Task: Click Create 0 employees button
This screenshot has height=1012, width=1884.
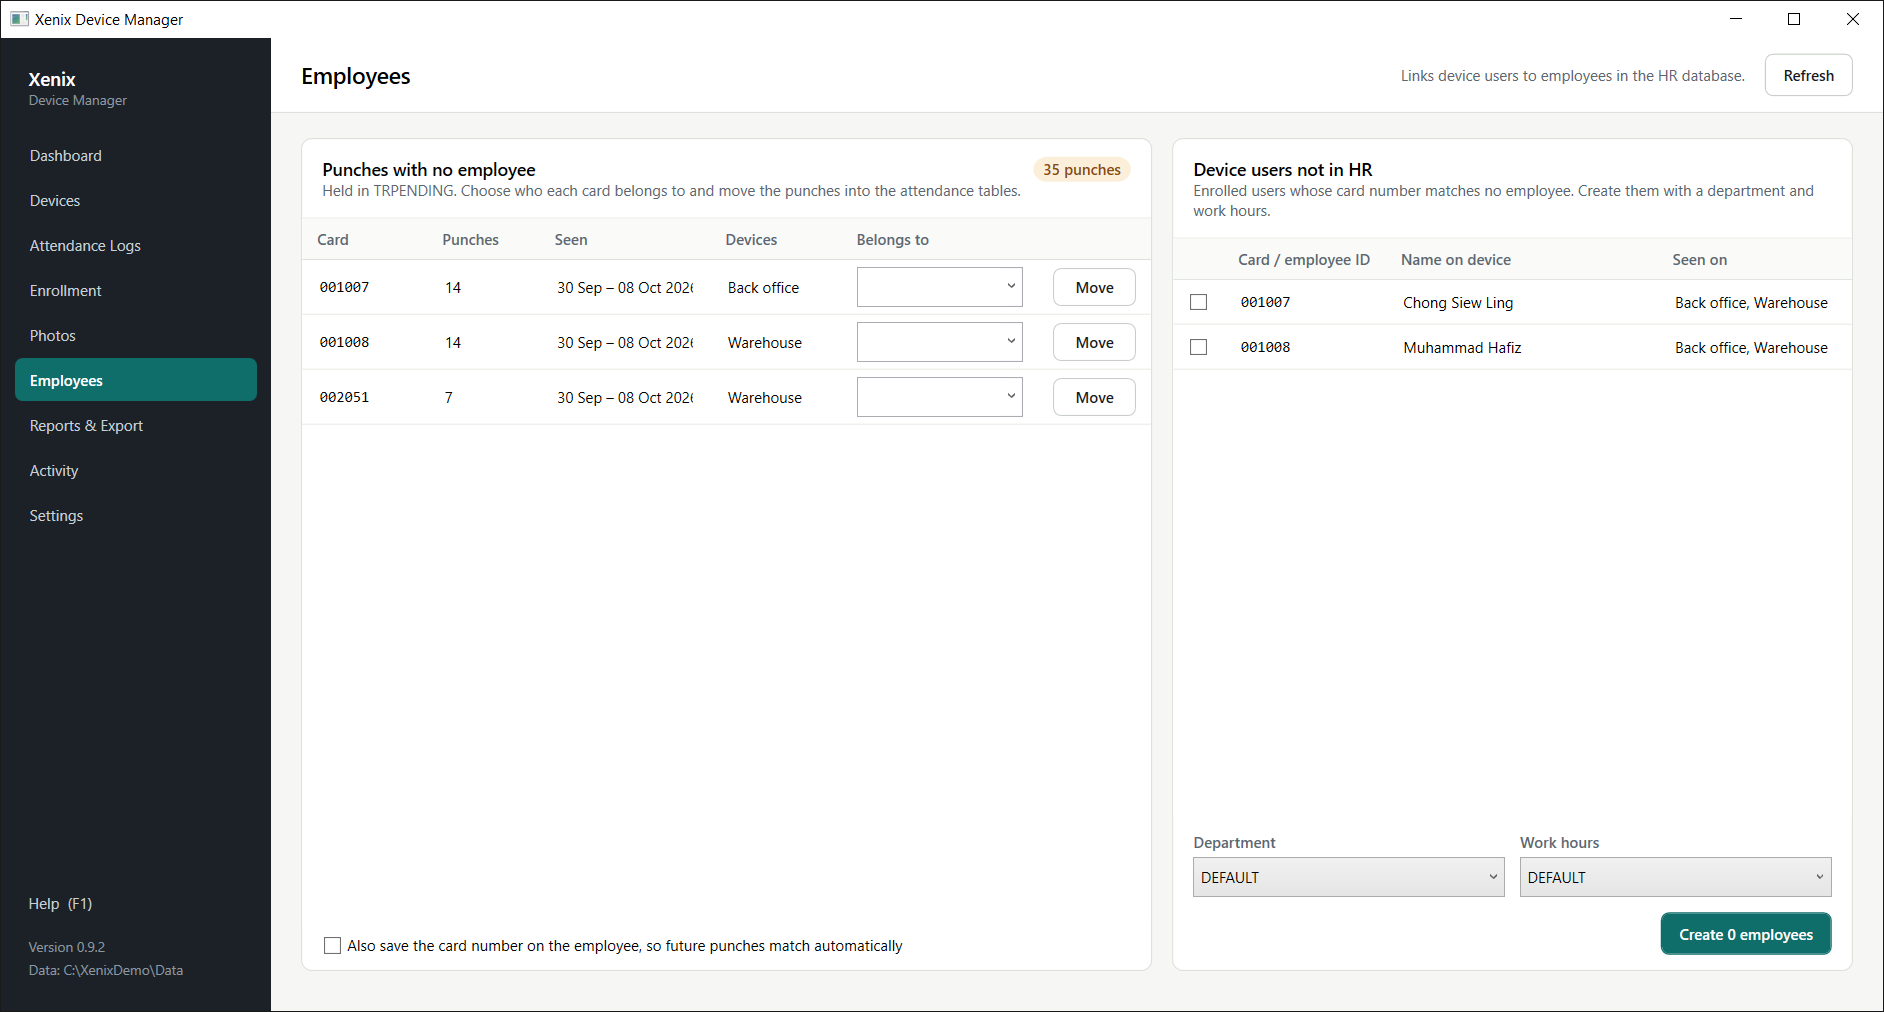Action: tap(1745, 934)
